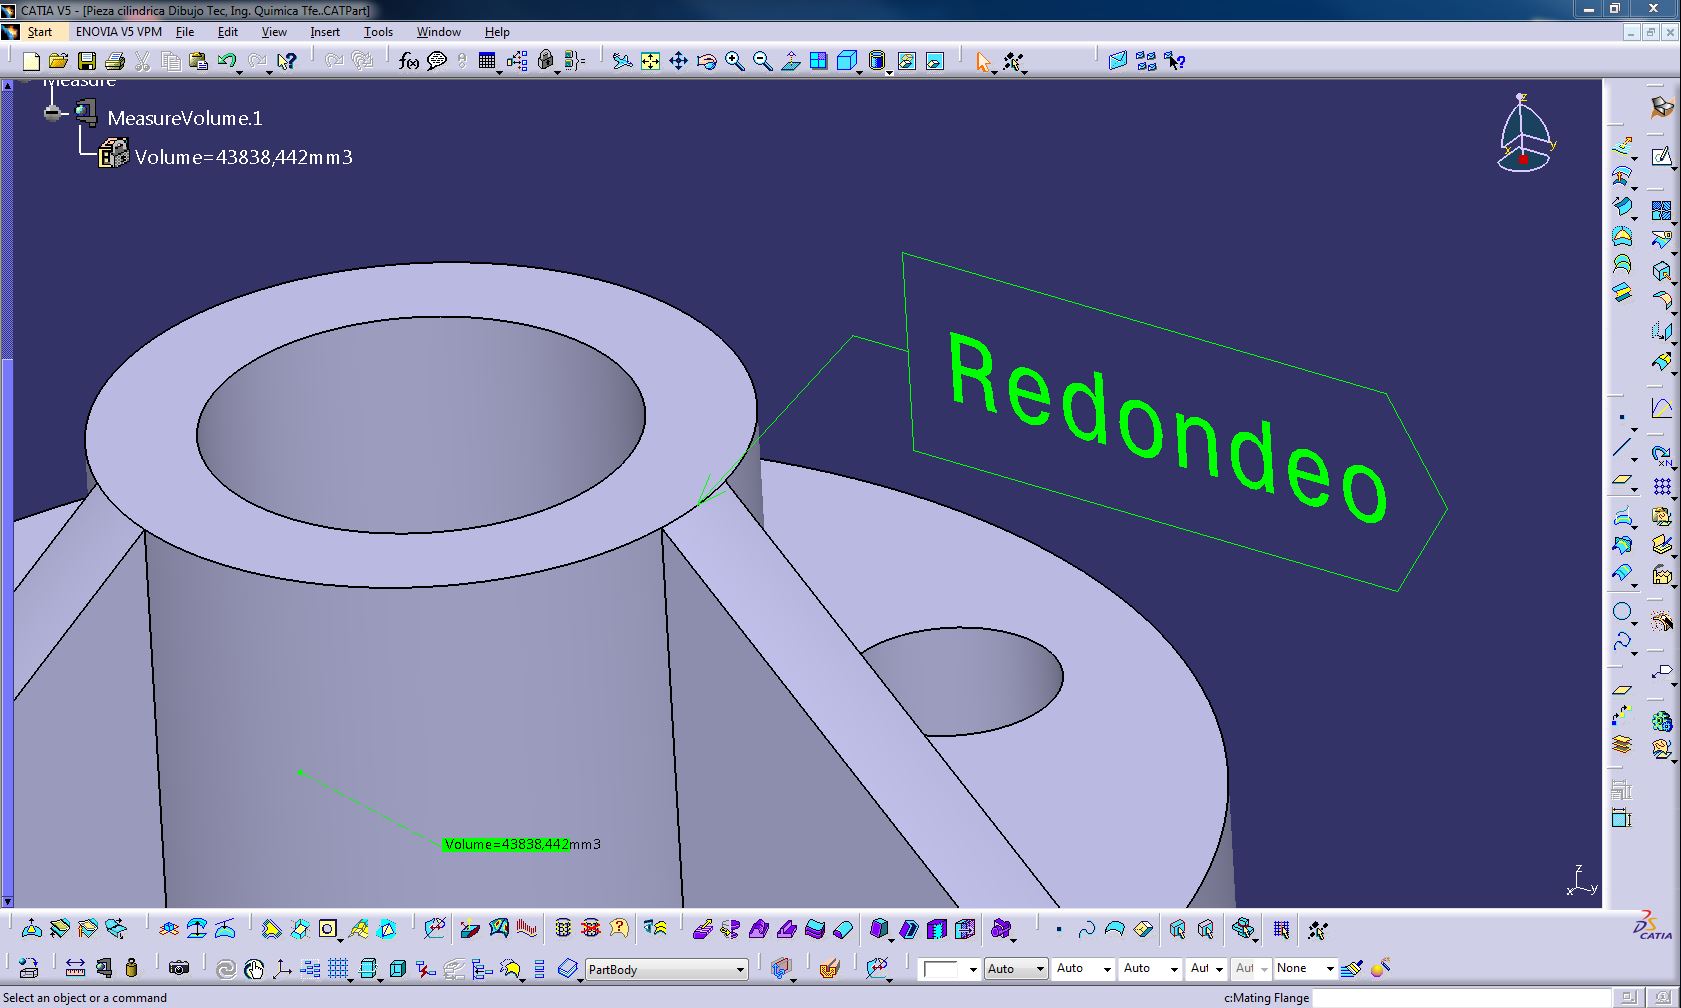Toggle the grid display icon
Screen dimensions: 1681x1008
[338, 968]
